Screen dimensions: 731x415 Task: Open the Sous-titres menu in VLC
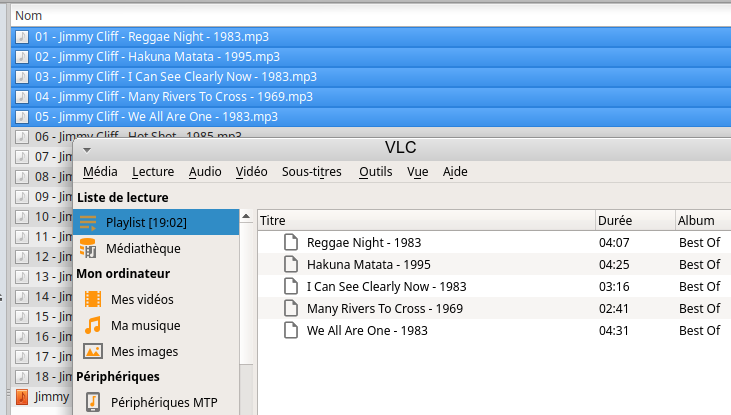coord(311,172)
